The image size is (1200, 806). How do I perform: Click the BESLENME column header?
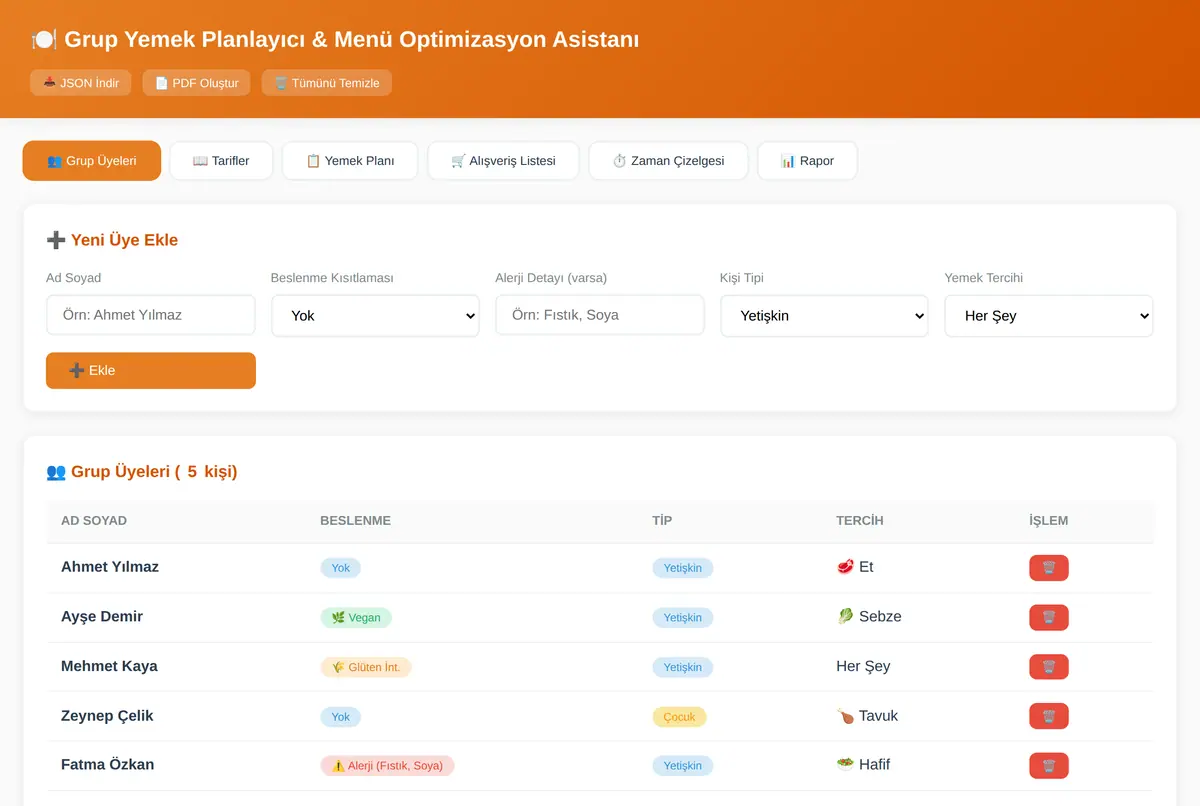tap(355, 521)
